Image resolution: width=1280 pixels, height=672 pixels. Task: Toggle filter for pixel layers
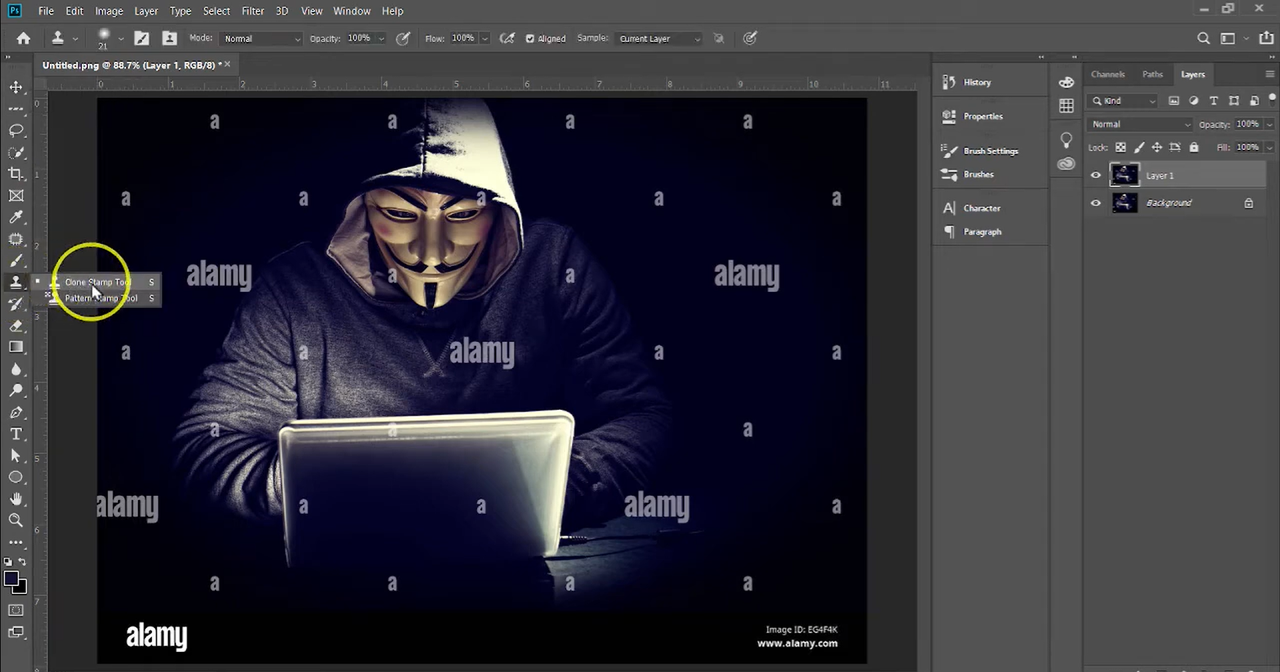coord(1173,101)
